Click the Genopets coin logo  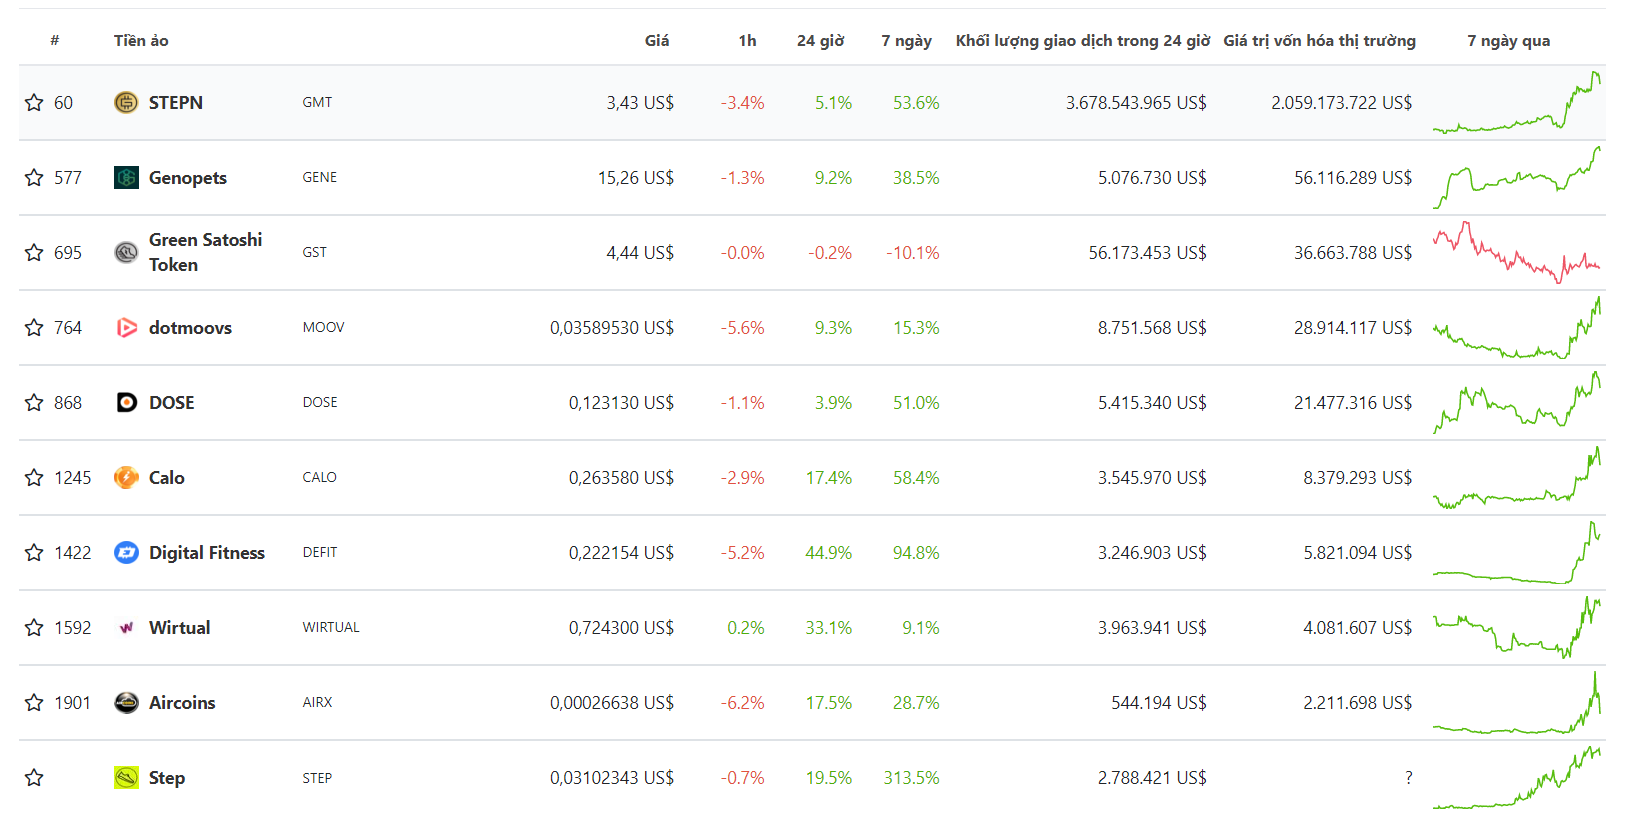(x=126, y=177)
